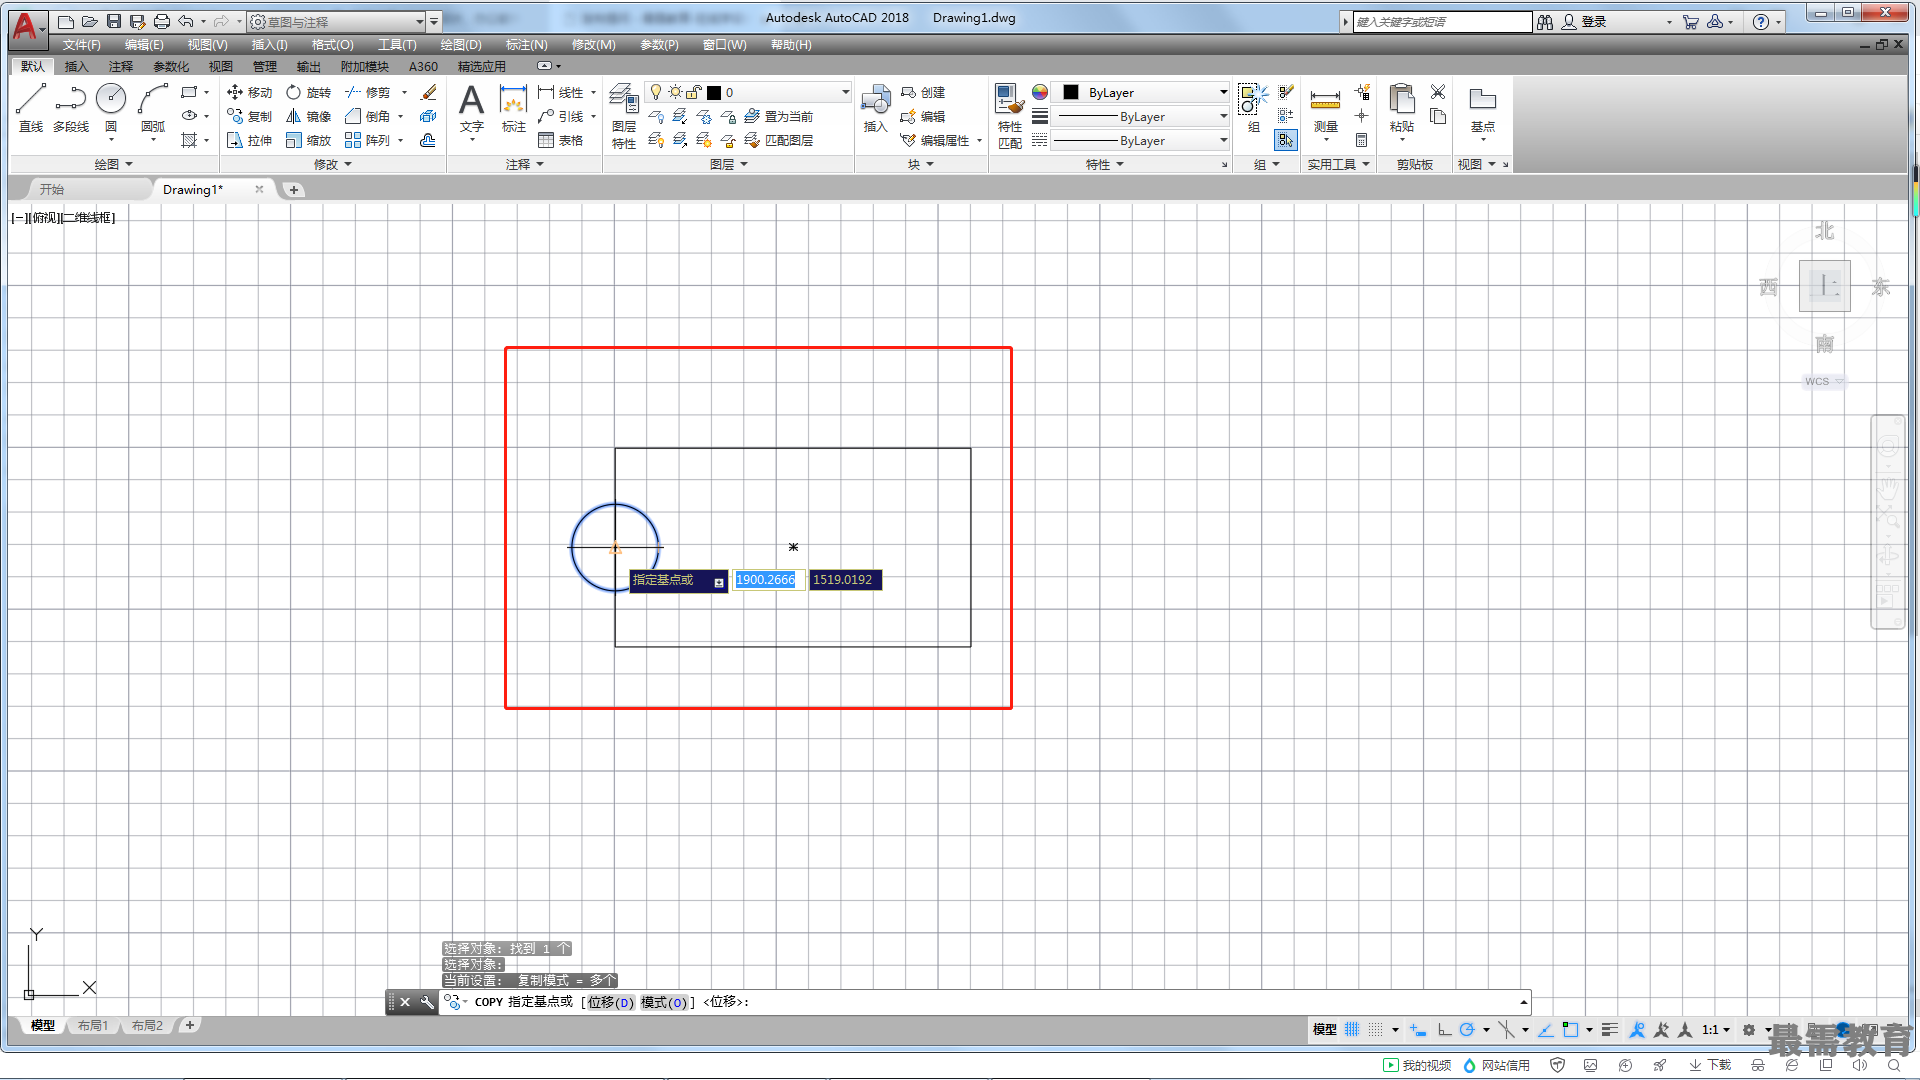Switch to the 插入 ribbon tab

point(76,66)
